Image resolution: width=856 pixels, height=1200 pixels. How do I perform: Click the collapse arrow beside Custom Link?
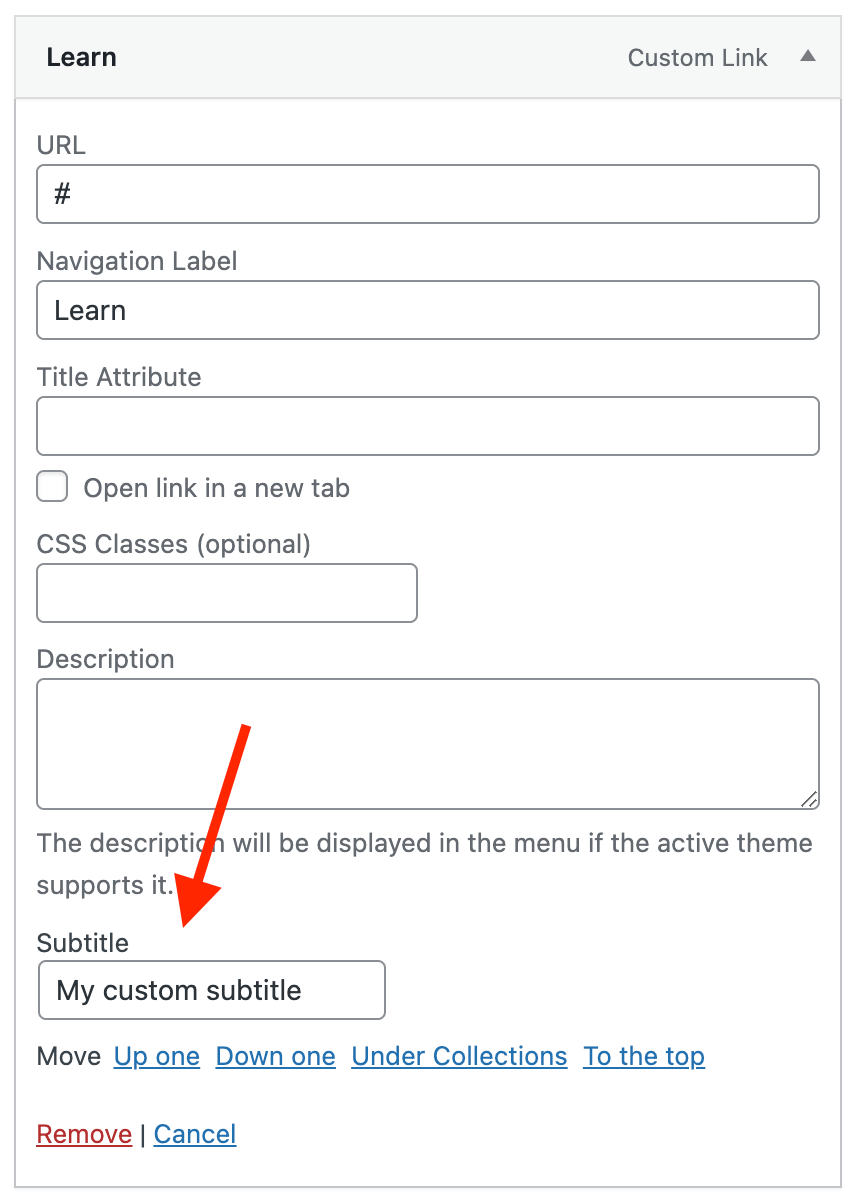(x=808, y=57)
